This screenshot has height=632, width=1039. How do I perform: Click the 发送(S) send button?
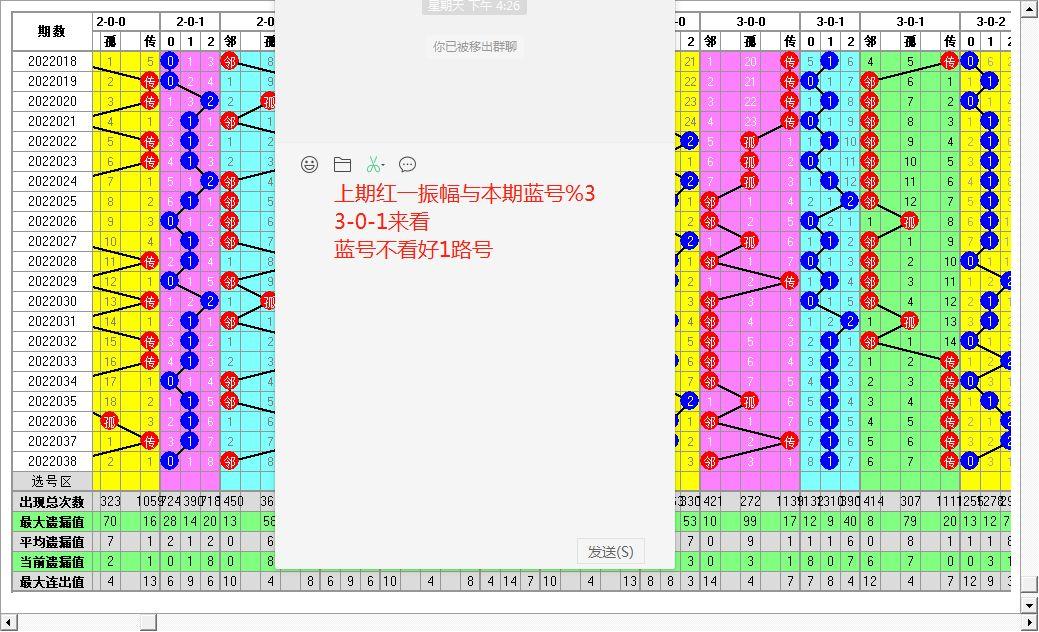[610, 551]
